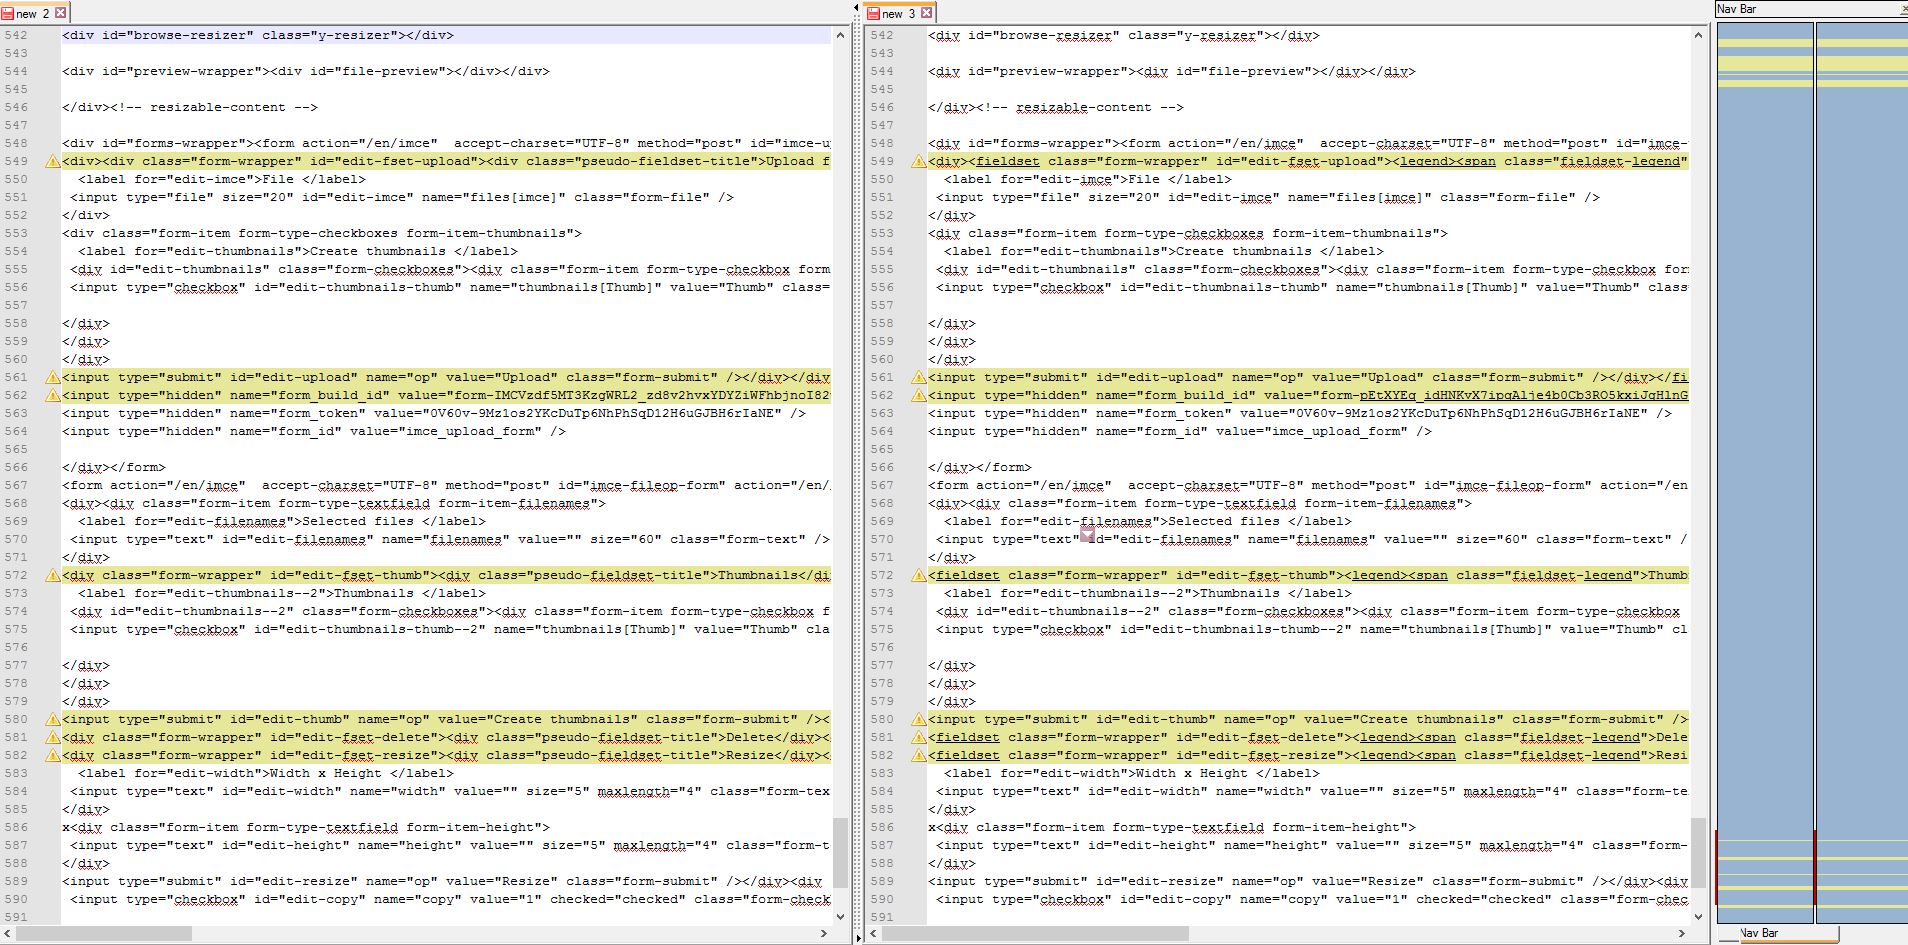Click the warning icon on line 582 in new 2

point(52,755)
